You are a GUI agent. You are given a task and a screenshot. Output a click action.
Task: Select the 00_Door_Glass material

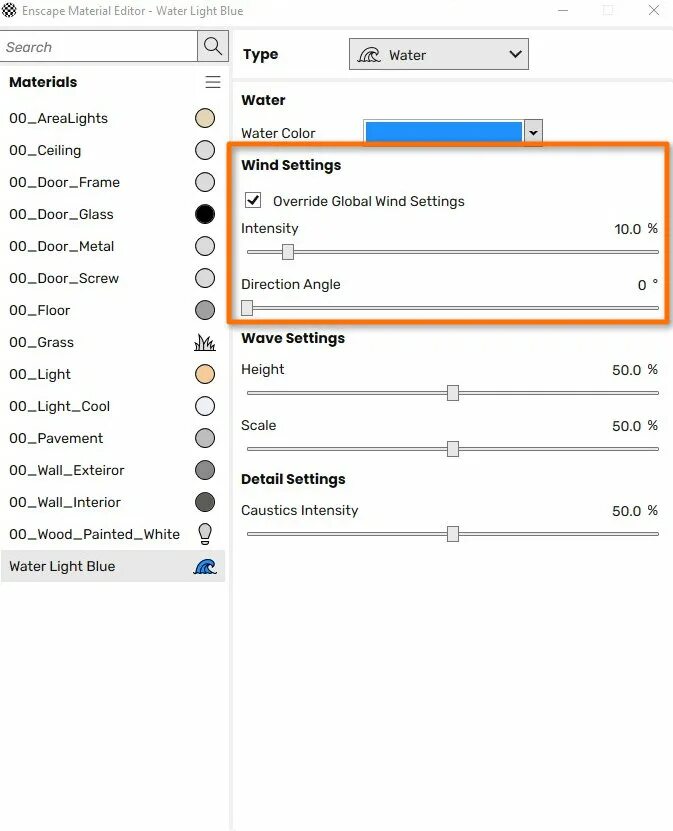pyautogui.click(x=112, y=214)
